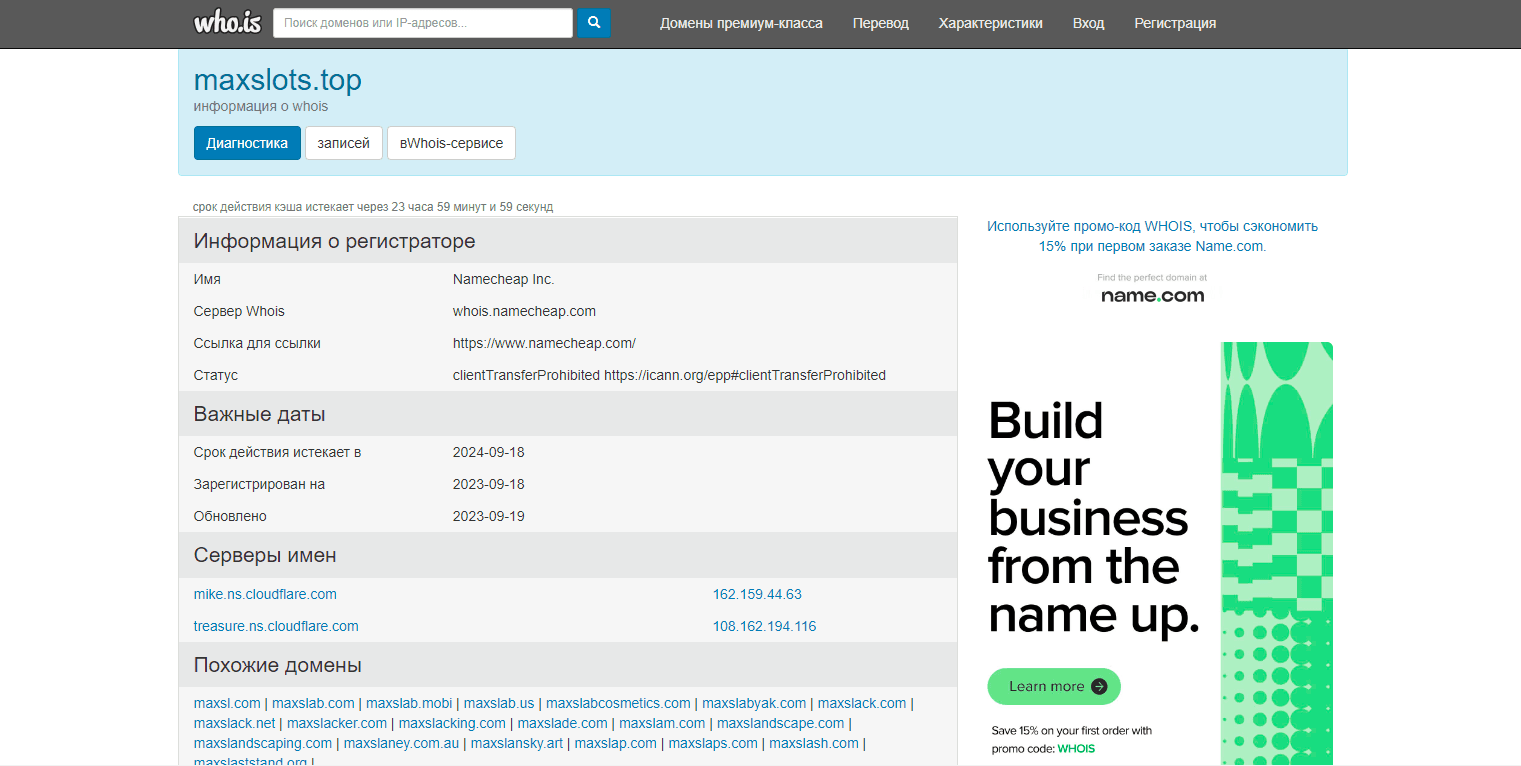Click the name.com logo in the ad
This screenshot has height=766, width=1521.
1152,295
